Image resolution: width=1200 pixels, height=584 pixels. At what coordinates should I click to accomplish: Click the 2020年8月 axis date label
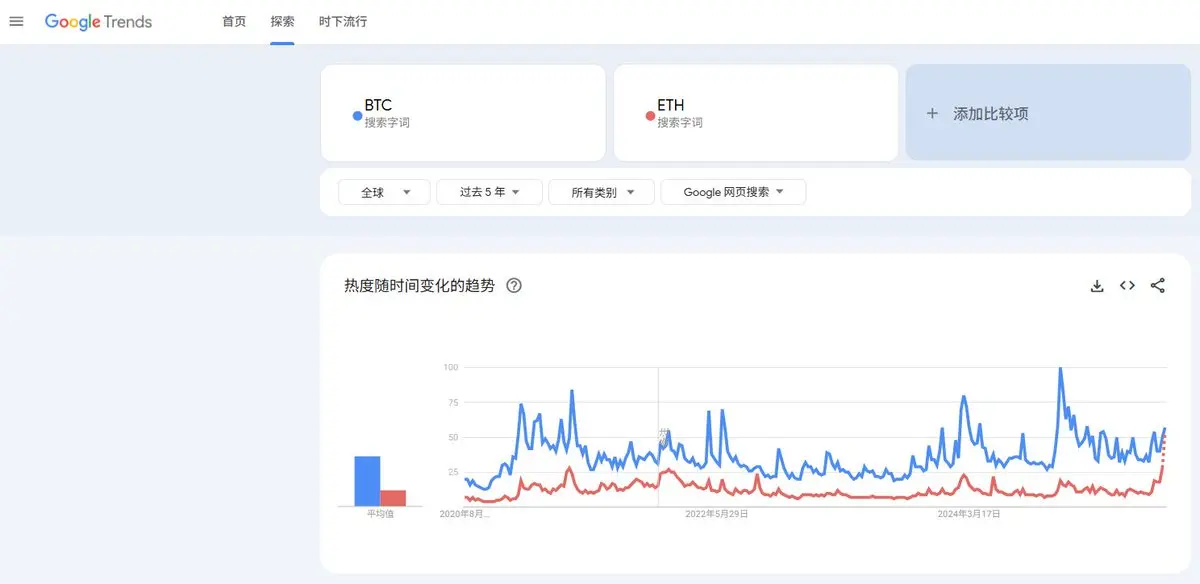[465, 514]
